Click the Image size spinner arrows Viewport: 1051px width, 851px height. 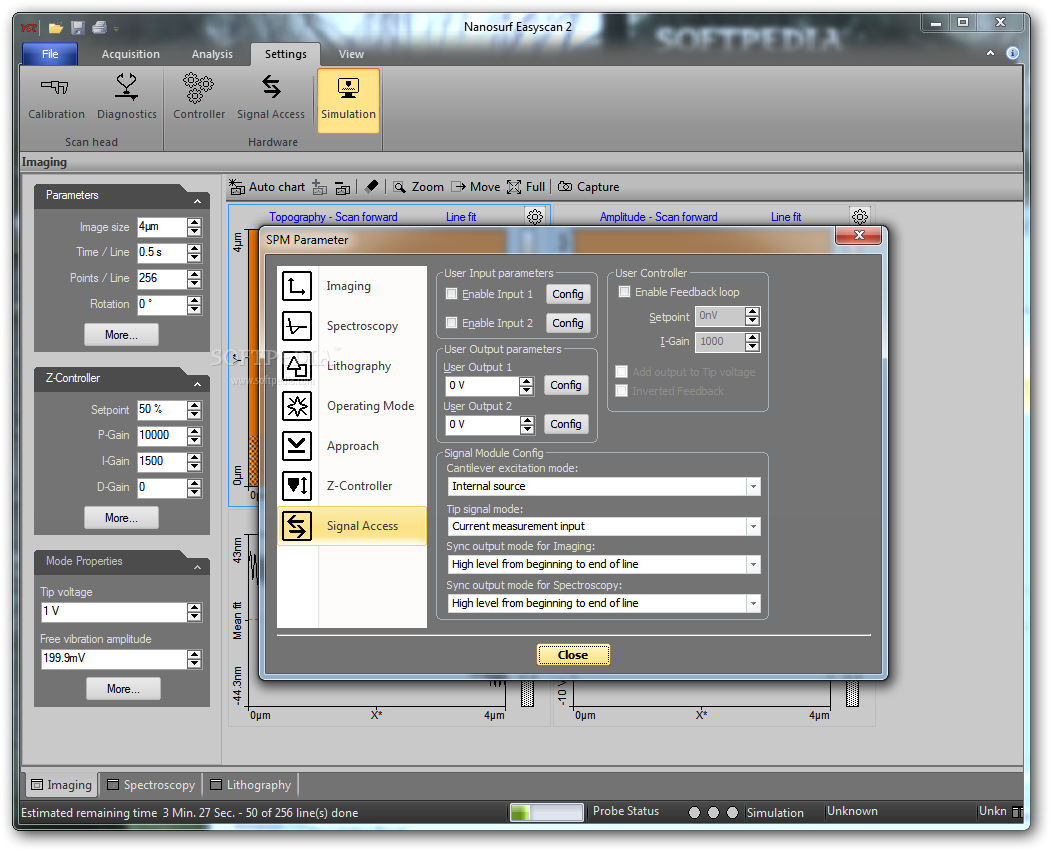[194, 227]
